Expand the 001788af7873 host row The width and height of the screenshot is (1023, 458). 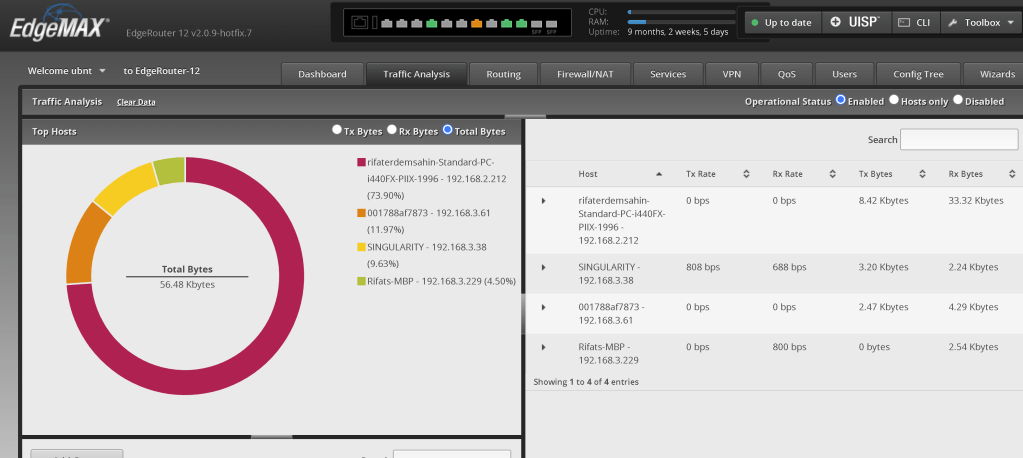543,307
